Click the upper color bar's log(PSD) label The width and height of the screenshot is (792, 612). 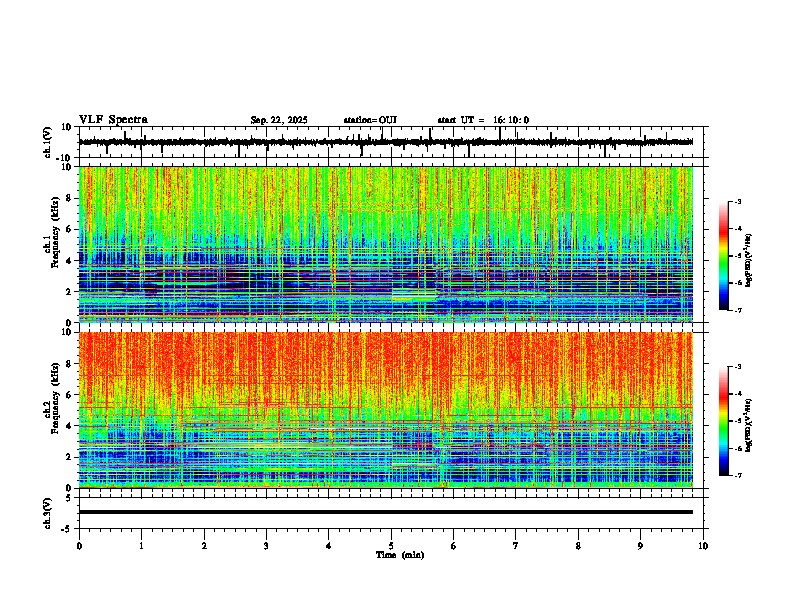pos(749,260)
